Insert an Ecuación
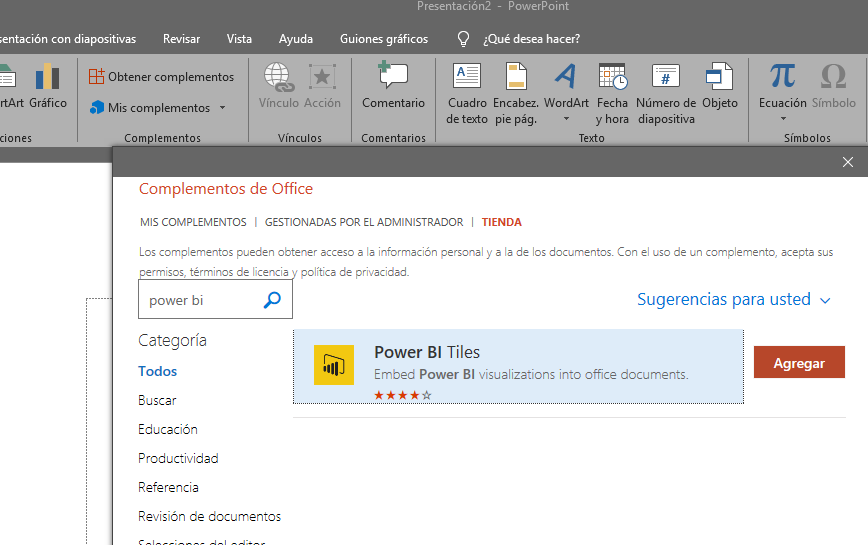This screenshot has height=545, width=868. click(x=782, y=86)
